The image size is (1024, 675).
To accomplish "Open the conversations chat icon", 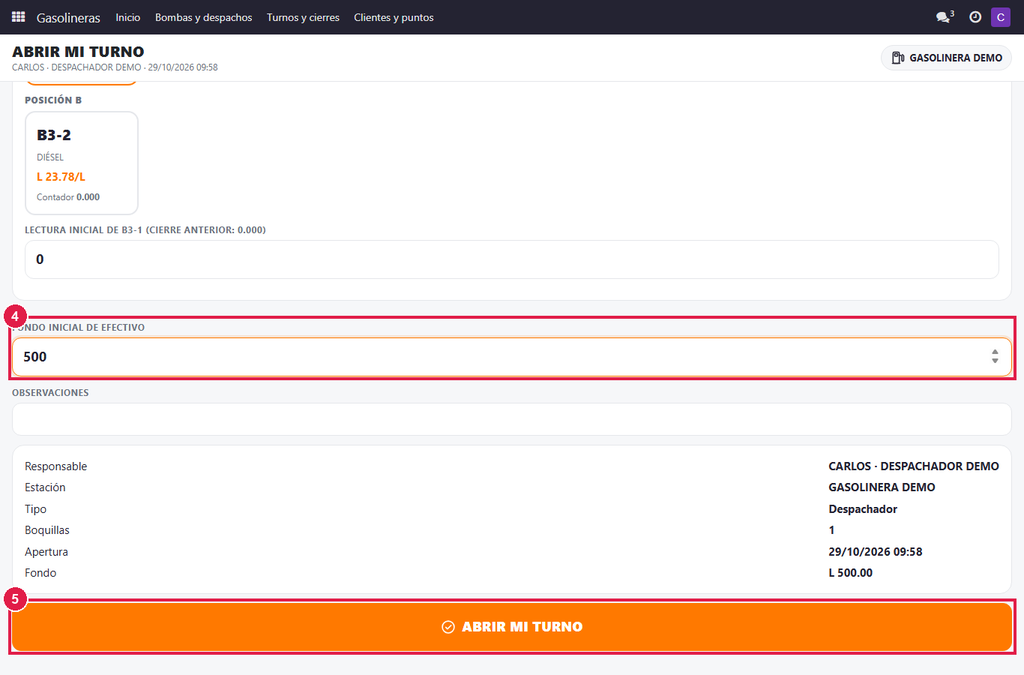I will (944, 17).
